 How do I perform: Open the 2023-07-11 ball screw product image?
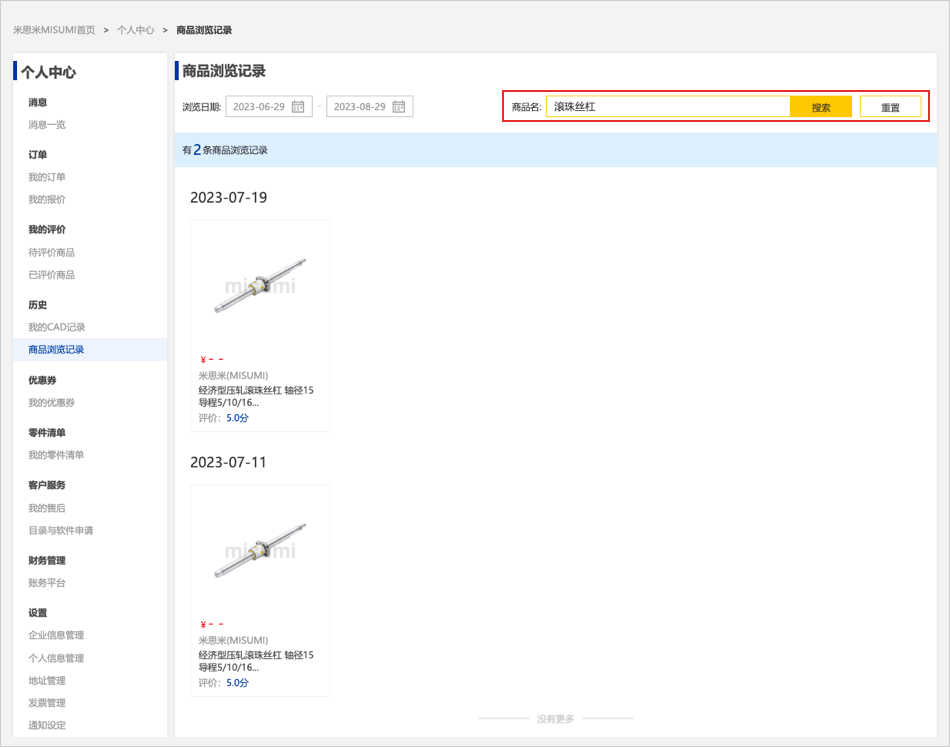[x=260, y=549]
